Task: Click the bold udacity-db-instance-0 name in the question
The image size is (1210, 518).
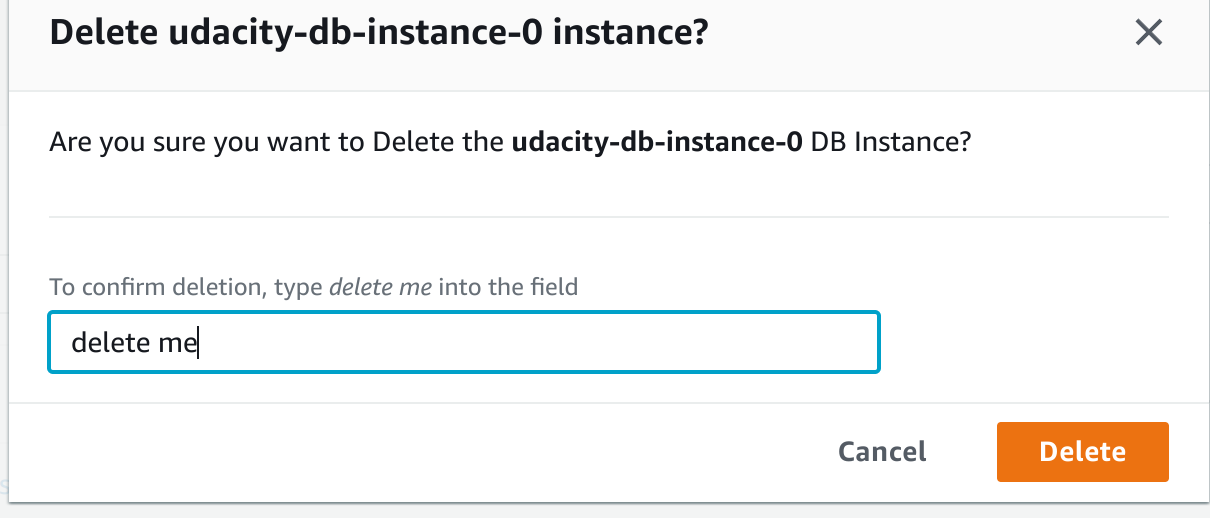Action: pos(657,142)
